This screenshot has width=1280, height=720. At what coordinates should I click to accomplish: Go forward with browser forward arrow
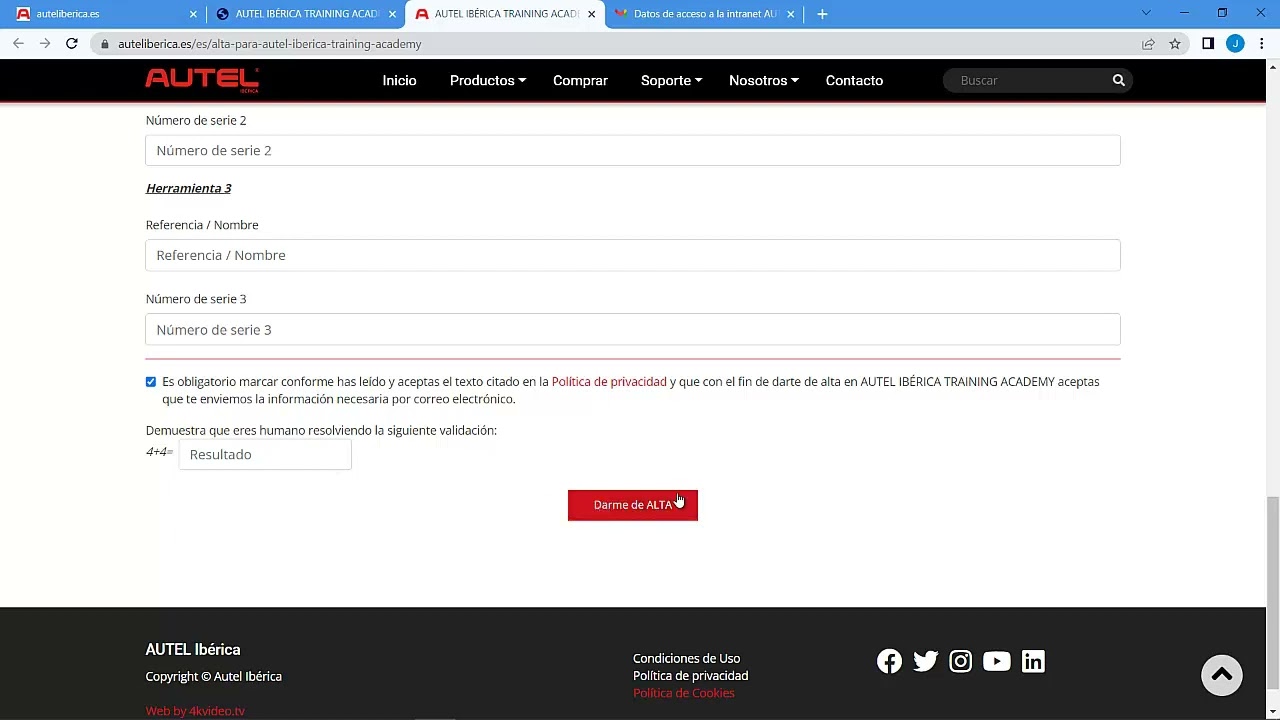45,44
